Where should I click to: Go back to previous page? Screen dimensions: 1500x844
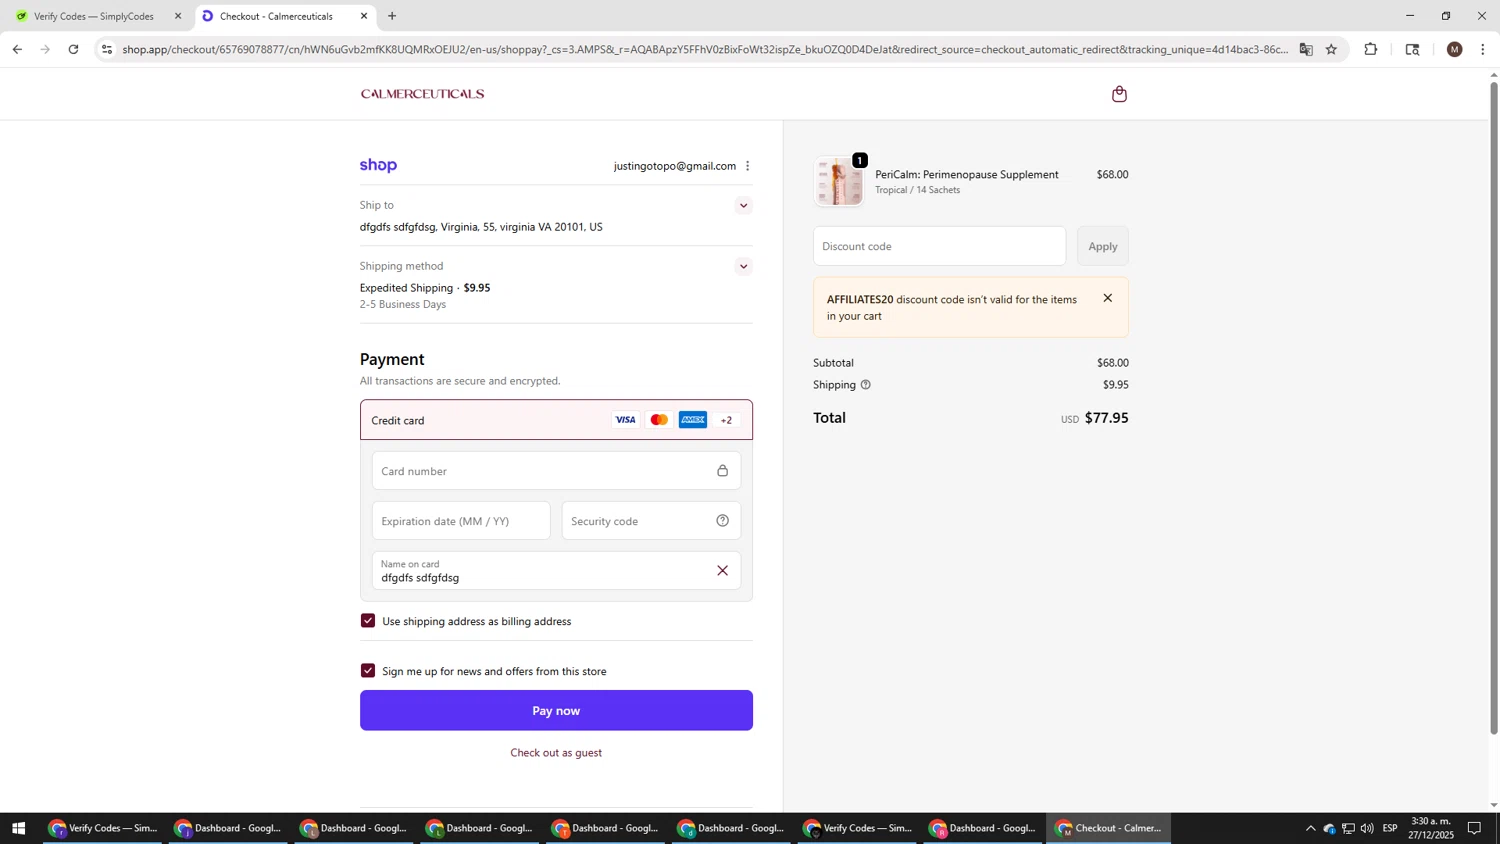click(17, 49)
